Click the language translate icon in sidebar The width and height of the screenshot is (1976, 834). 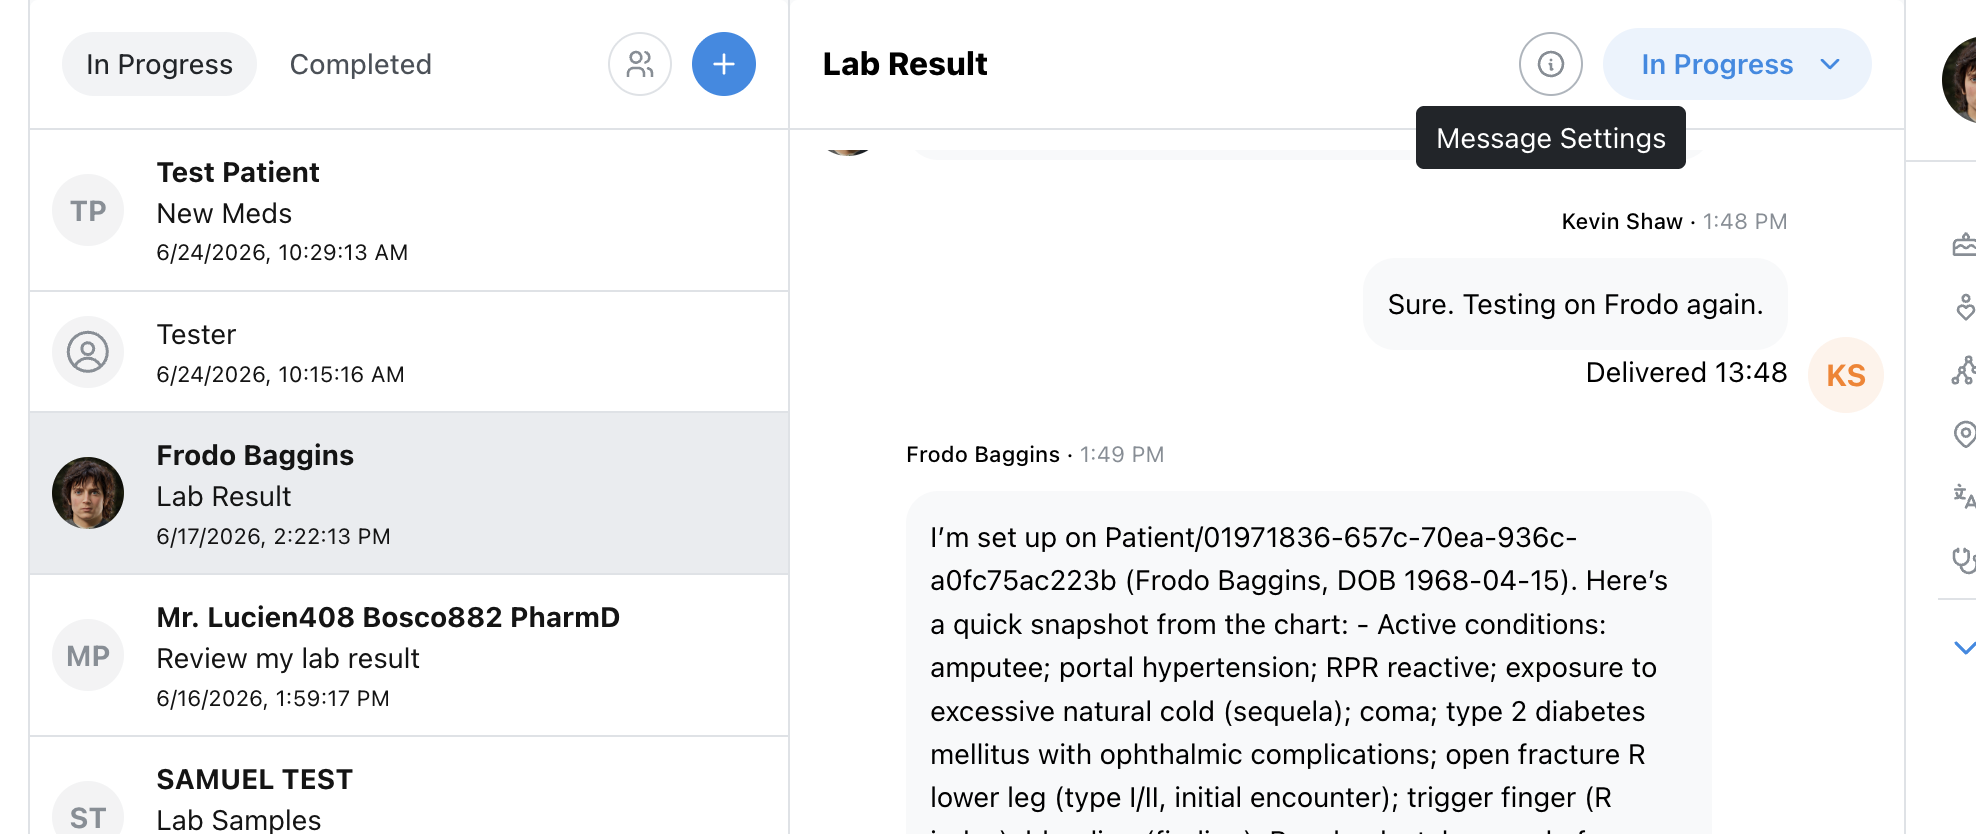[1964, 496]
